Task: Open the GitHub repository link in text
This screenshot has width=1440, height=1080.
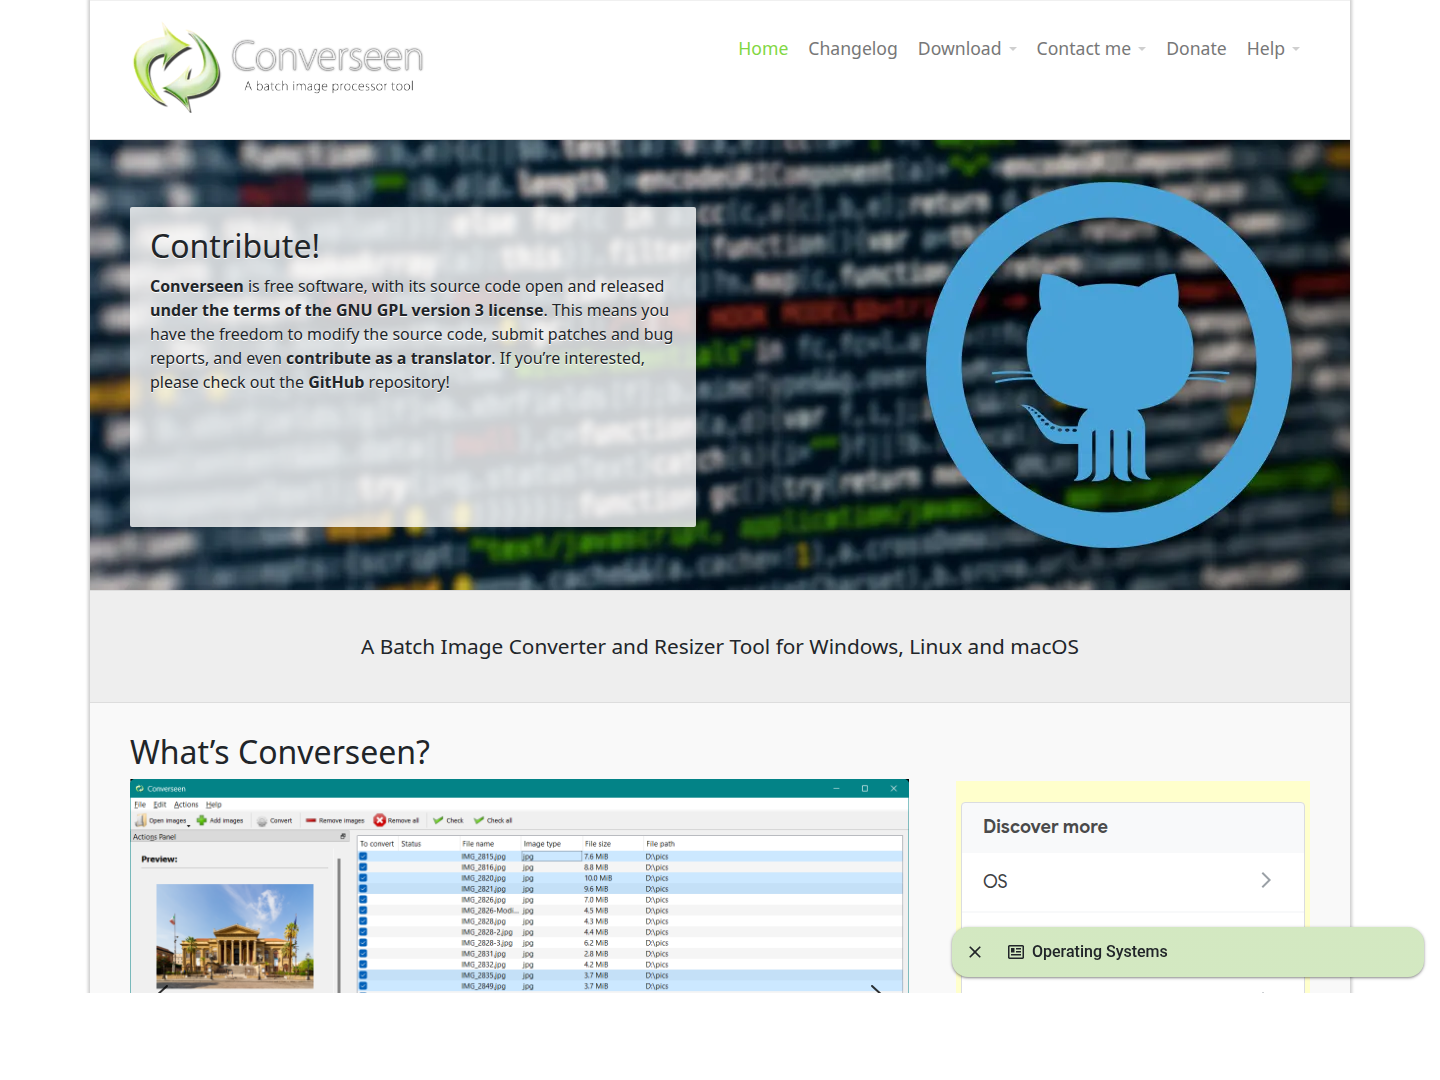Action: click(x=336, y=382)
